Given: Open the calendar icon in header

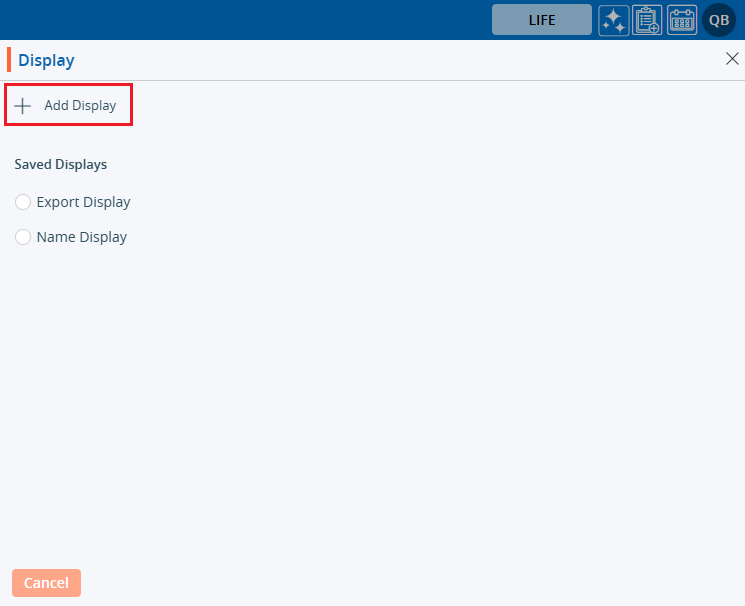Looking at the screenshot, I should coord(682,20).
